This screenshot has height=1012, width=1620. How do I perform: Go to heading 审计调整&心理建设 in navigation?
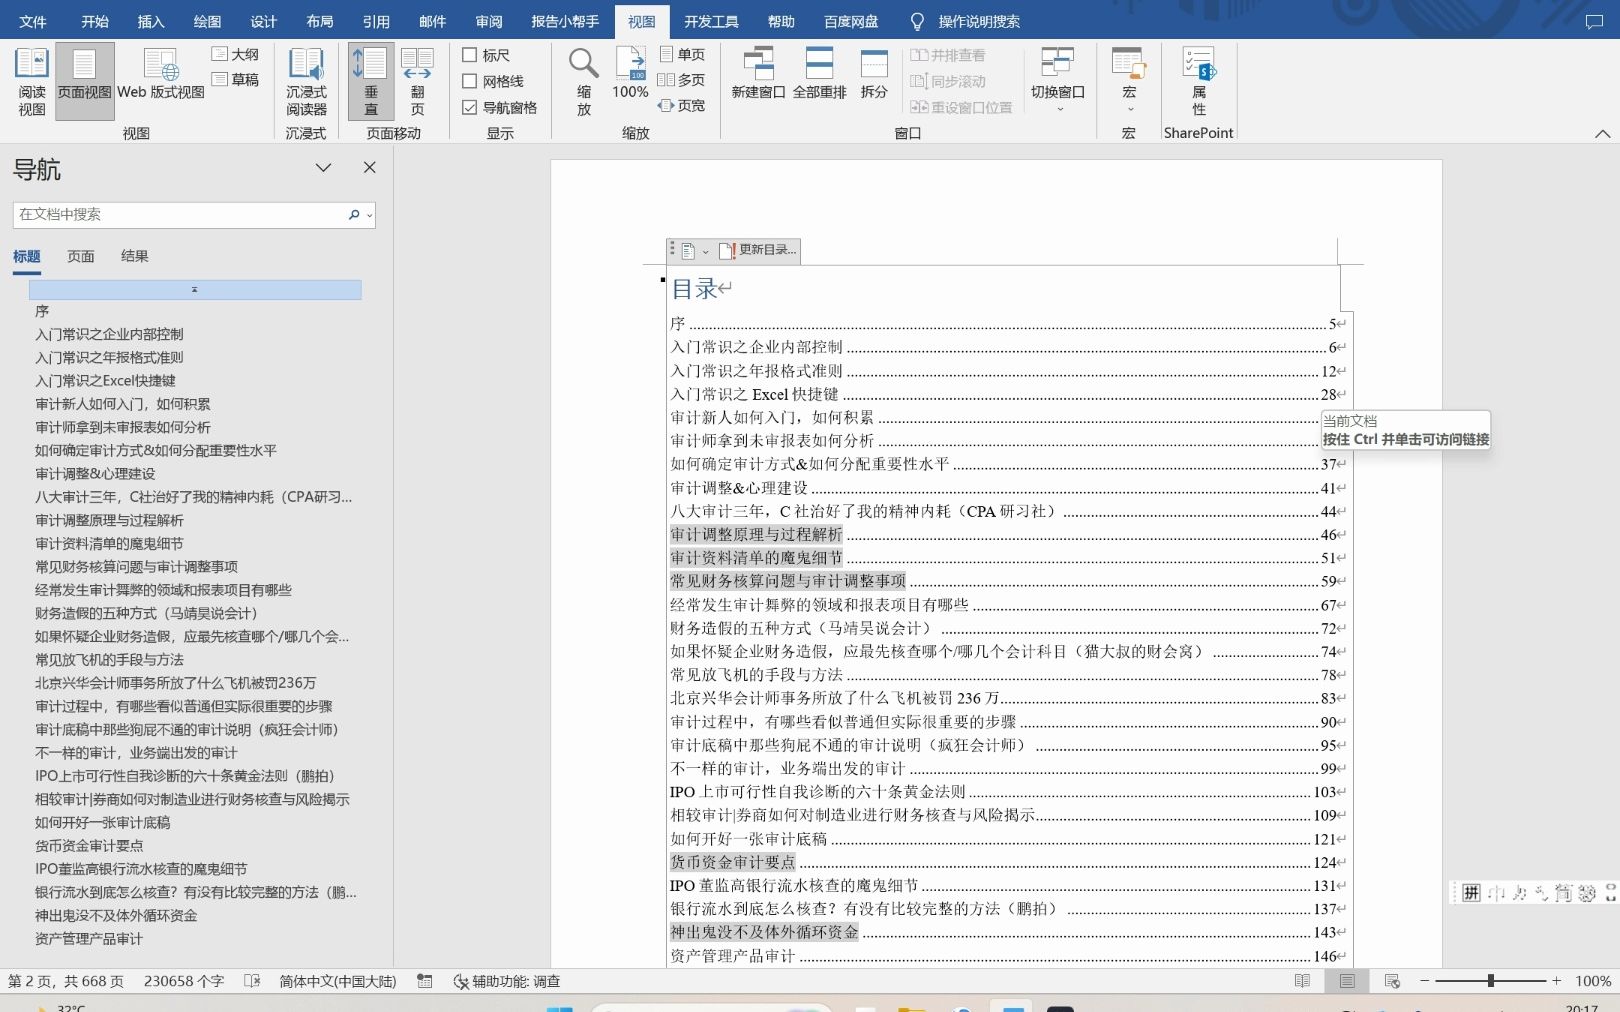(x=95, y=474)
